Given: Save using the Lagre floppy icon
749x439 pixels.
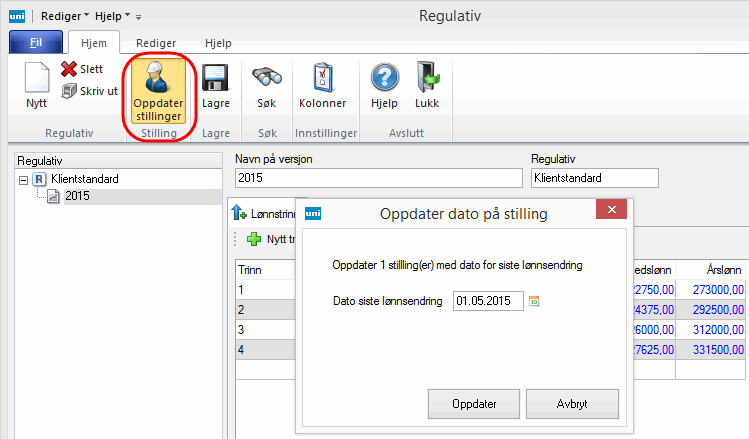Looking at the screenshot, I should coord(216,78).
